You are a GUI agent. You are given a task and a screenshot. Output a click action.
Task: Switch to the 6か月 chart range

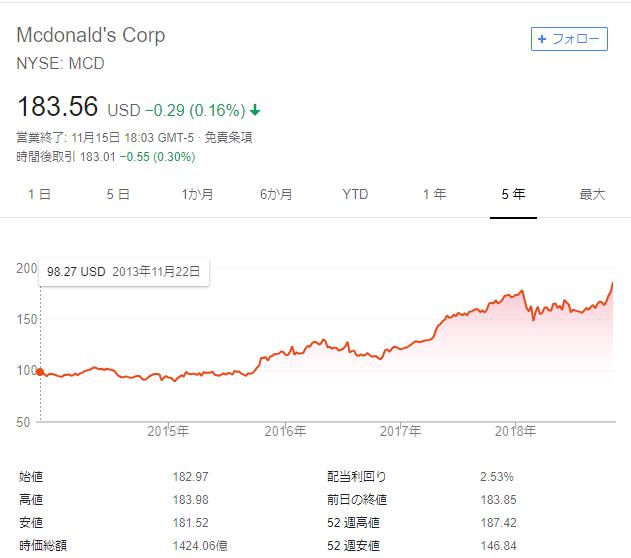276,195
